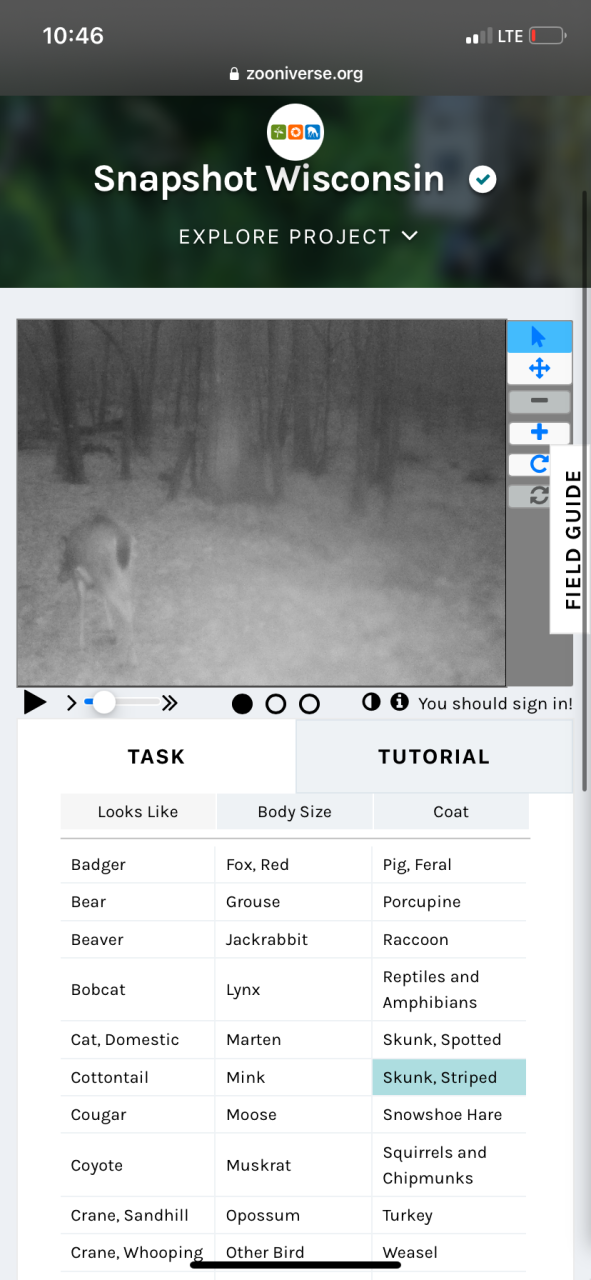
Task: Invert image colors with contrast icon
Action: (x=371, y=702)
